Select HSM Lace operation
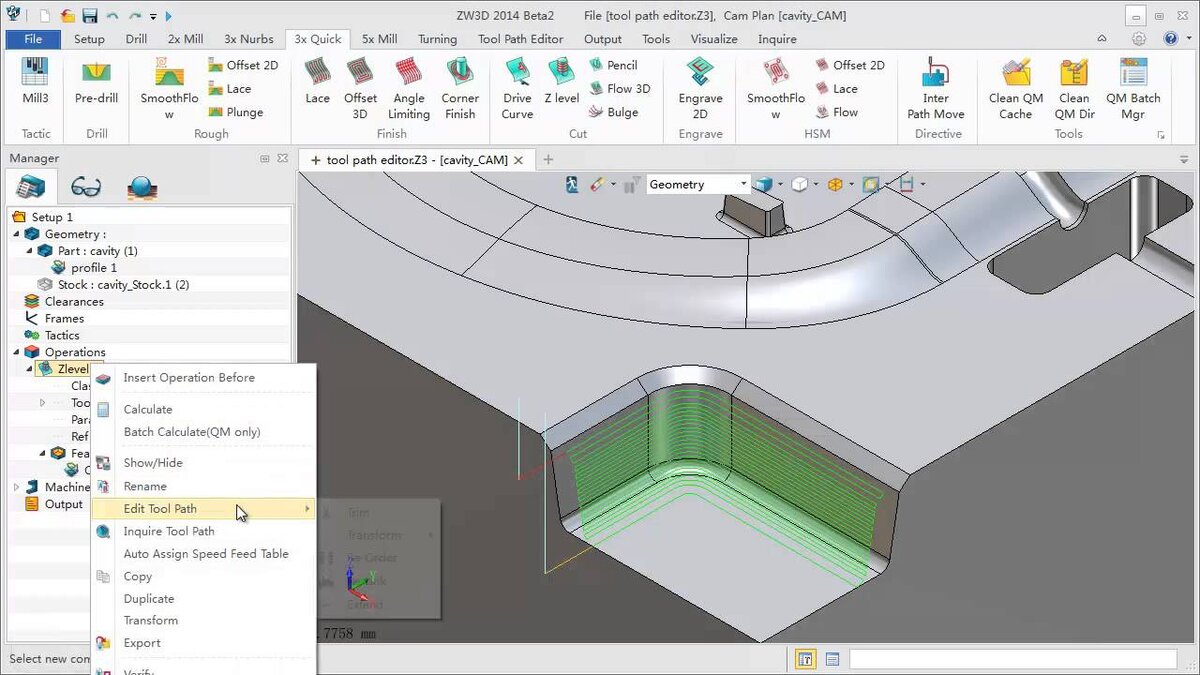 coord(835,89)
